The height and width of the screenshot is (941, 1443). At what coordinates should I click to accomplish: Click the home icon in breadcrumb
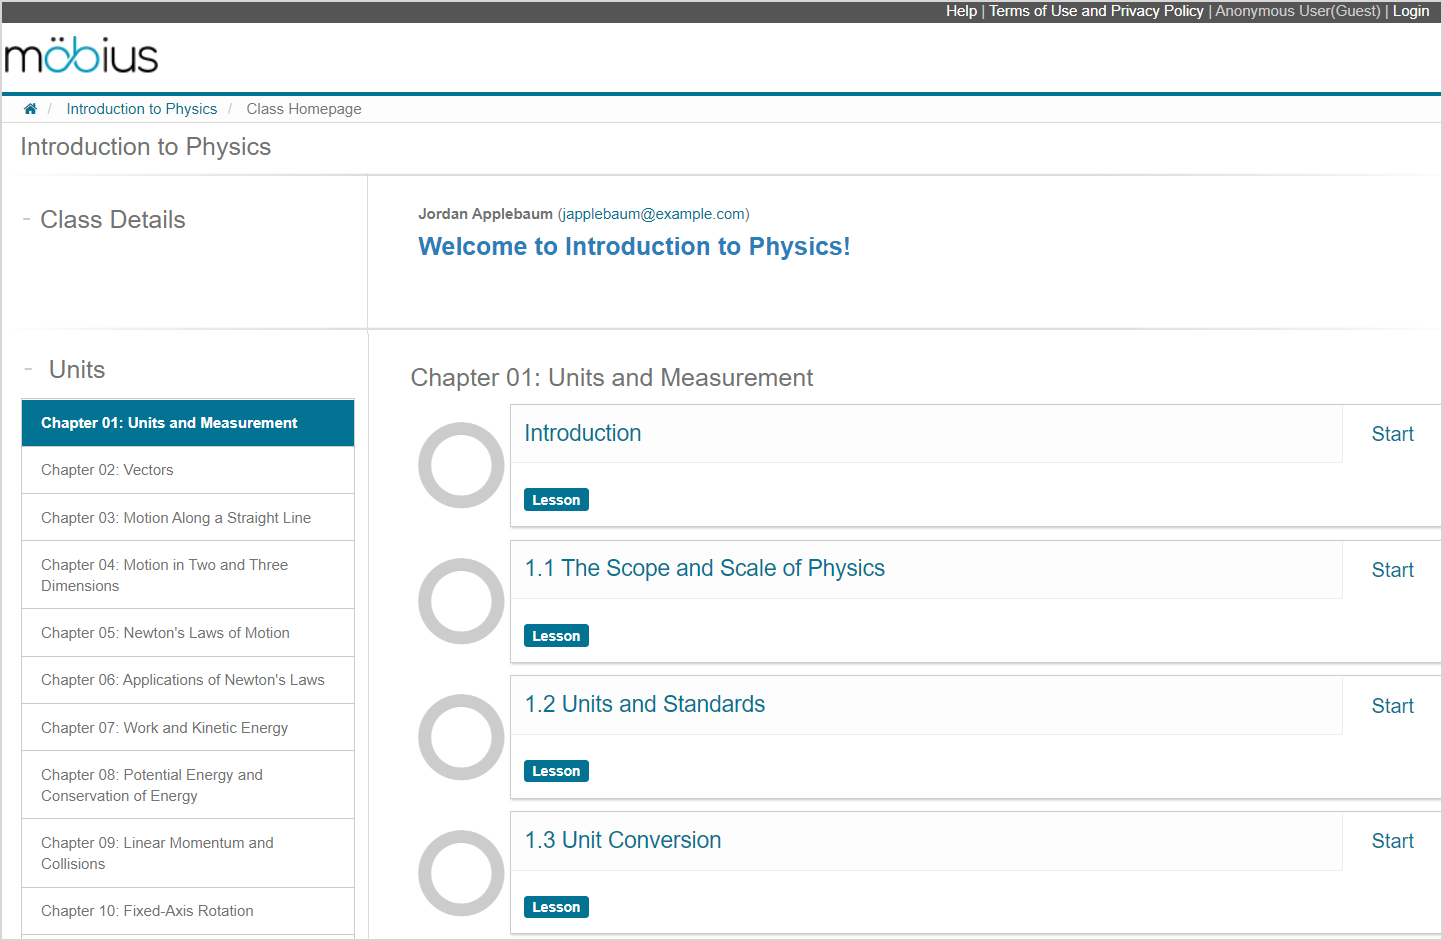point(30,109)
